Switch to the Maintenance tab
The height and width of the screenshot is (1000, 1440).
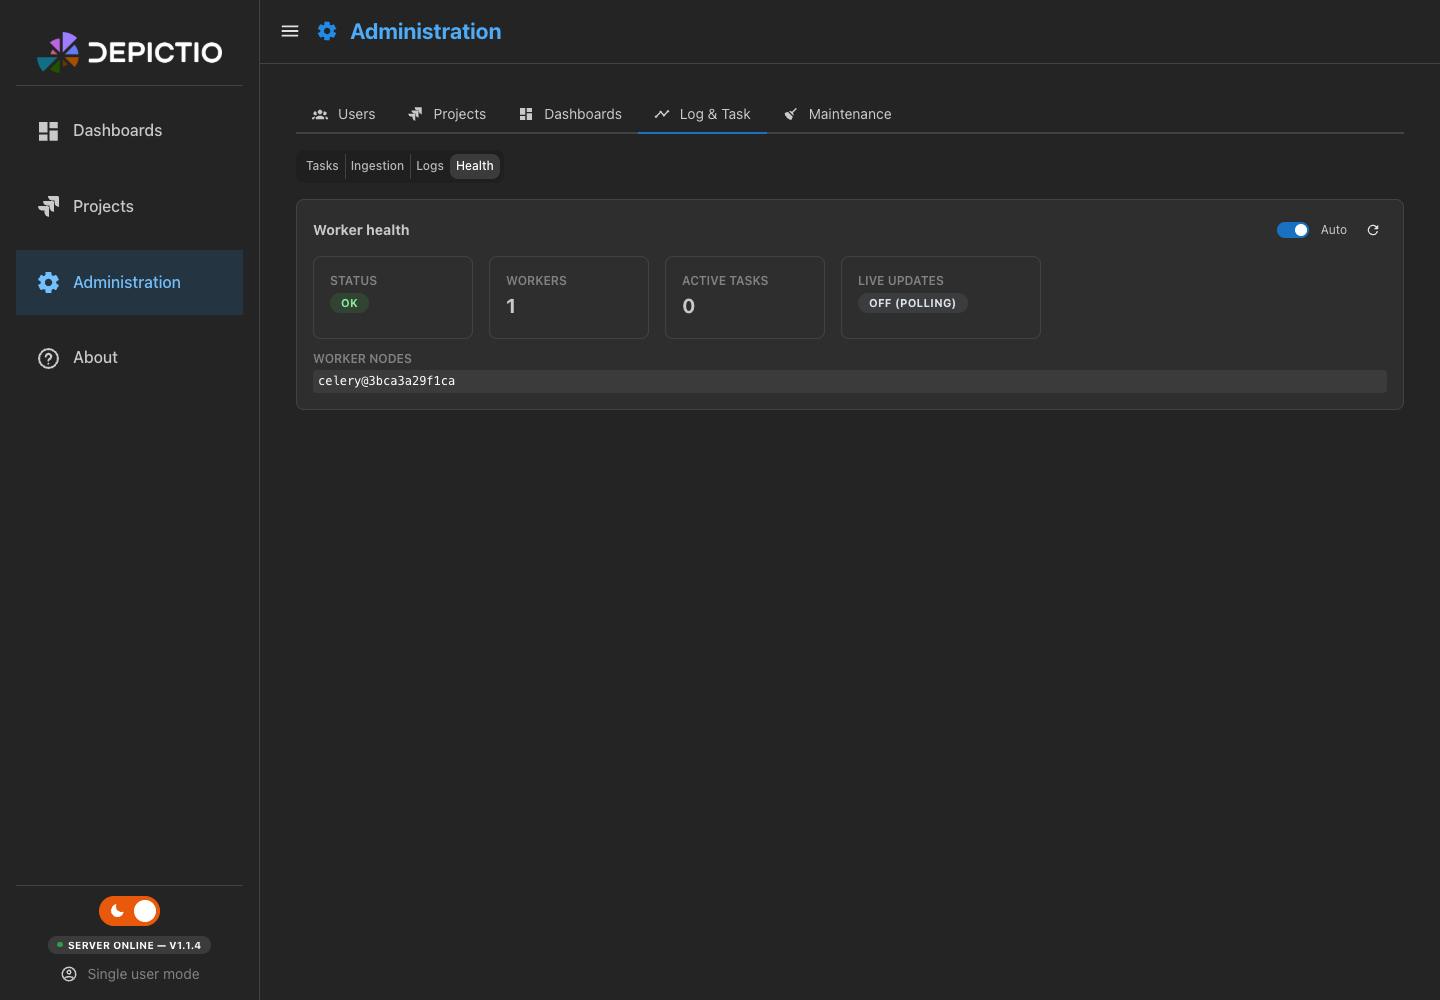[x=837, y=114]
